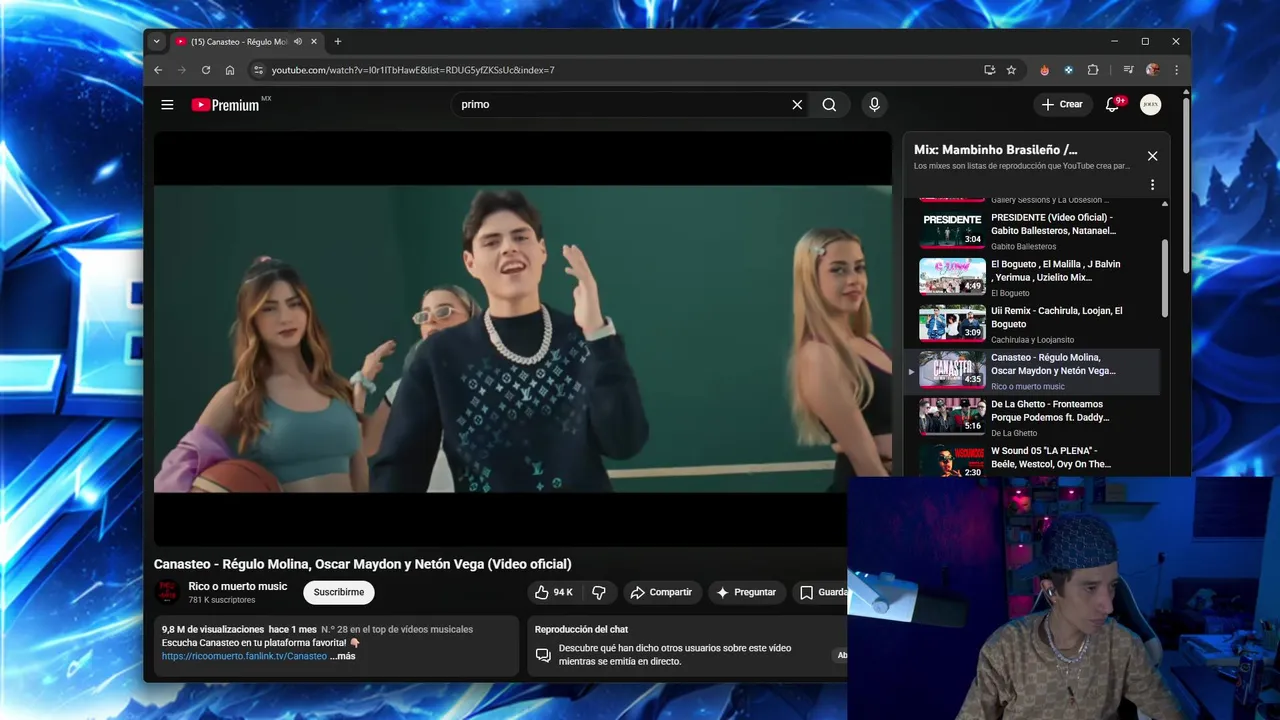Share the video via Compartir
Screen dimensions: 1280x720
click(x=661, y=592)
